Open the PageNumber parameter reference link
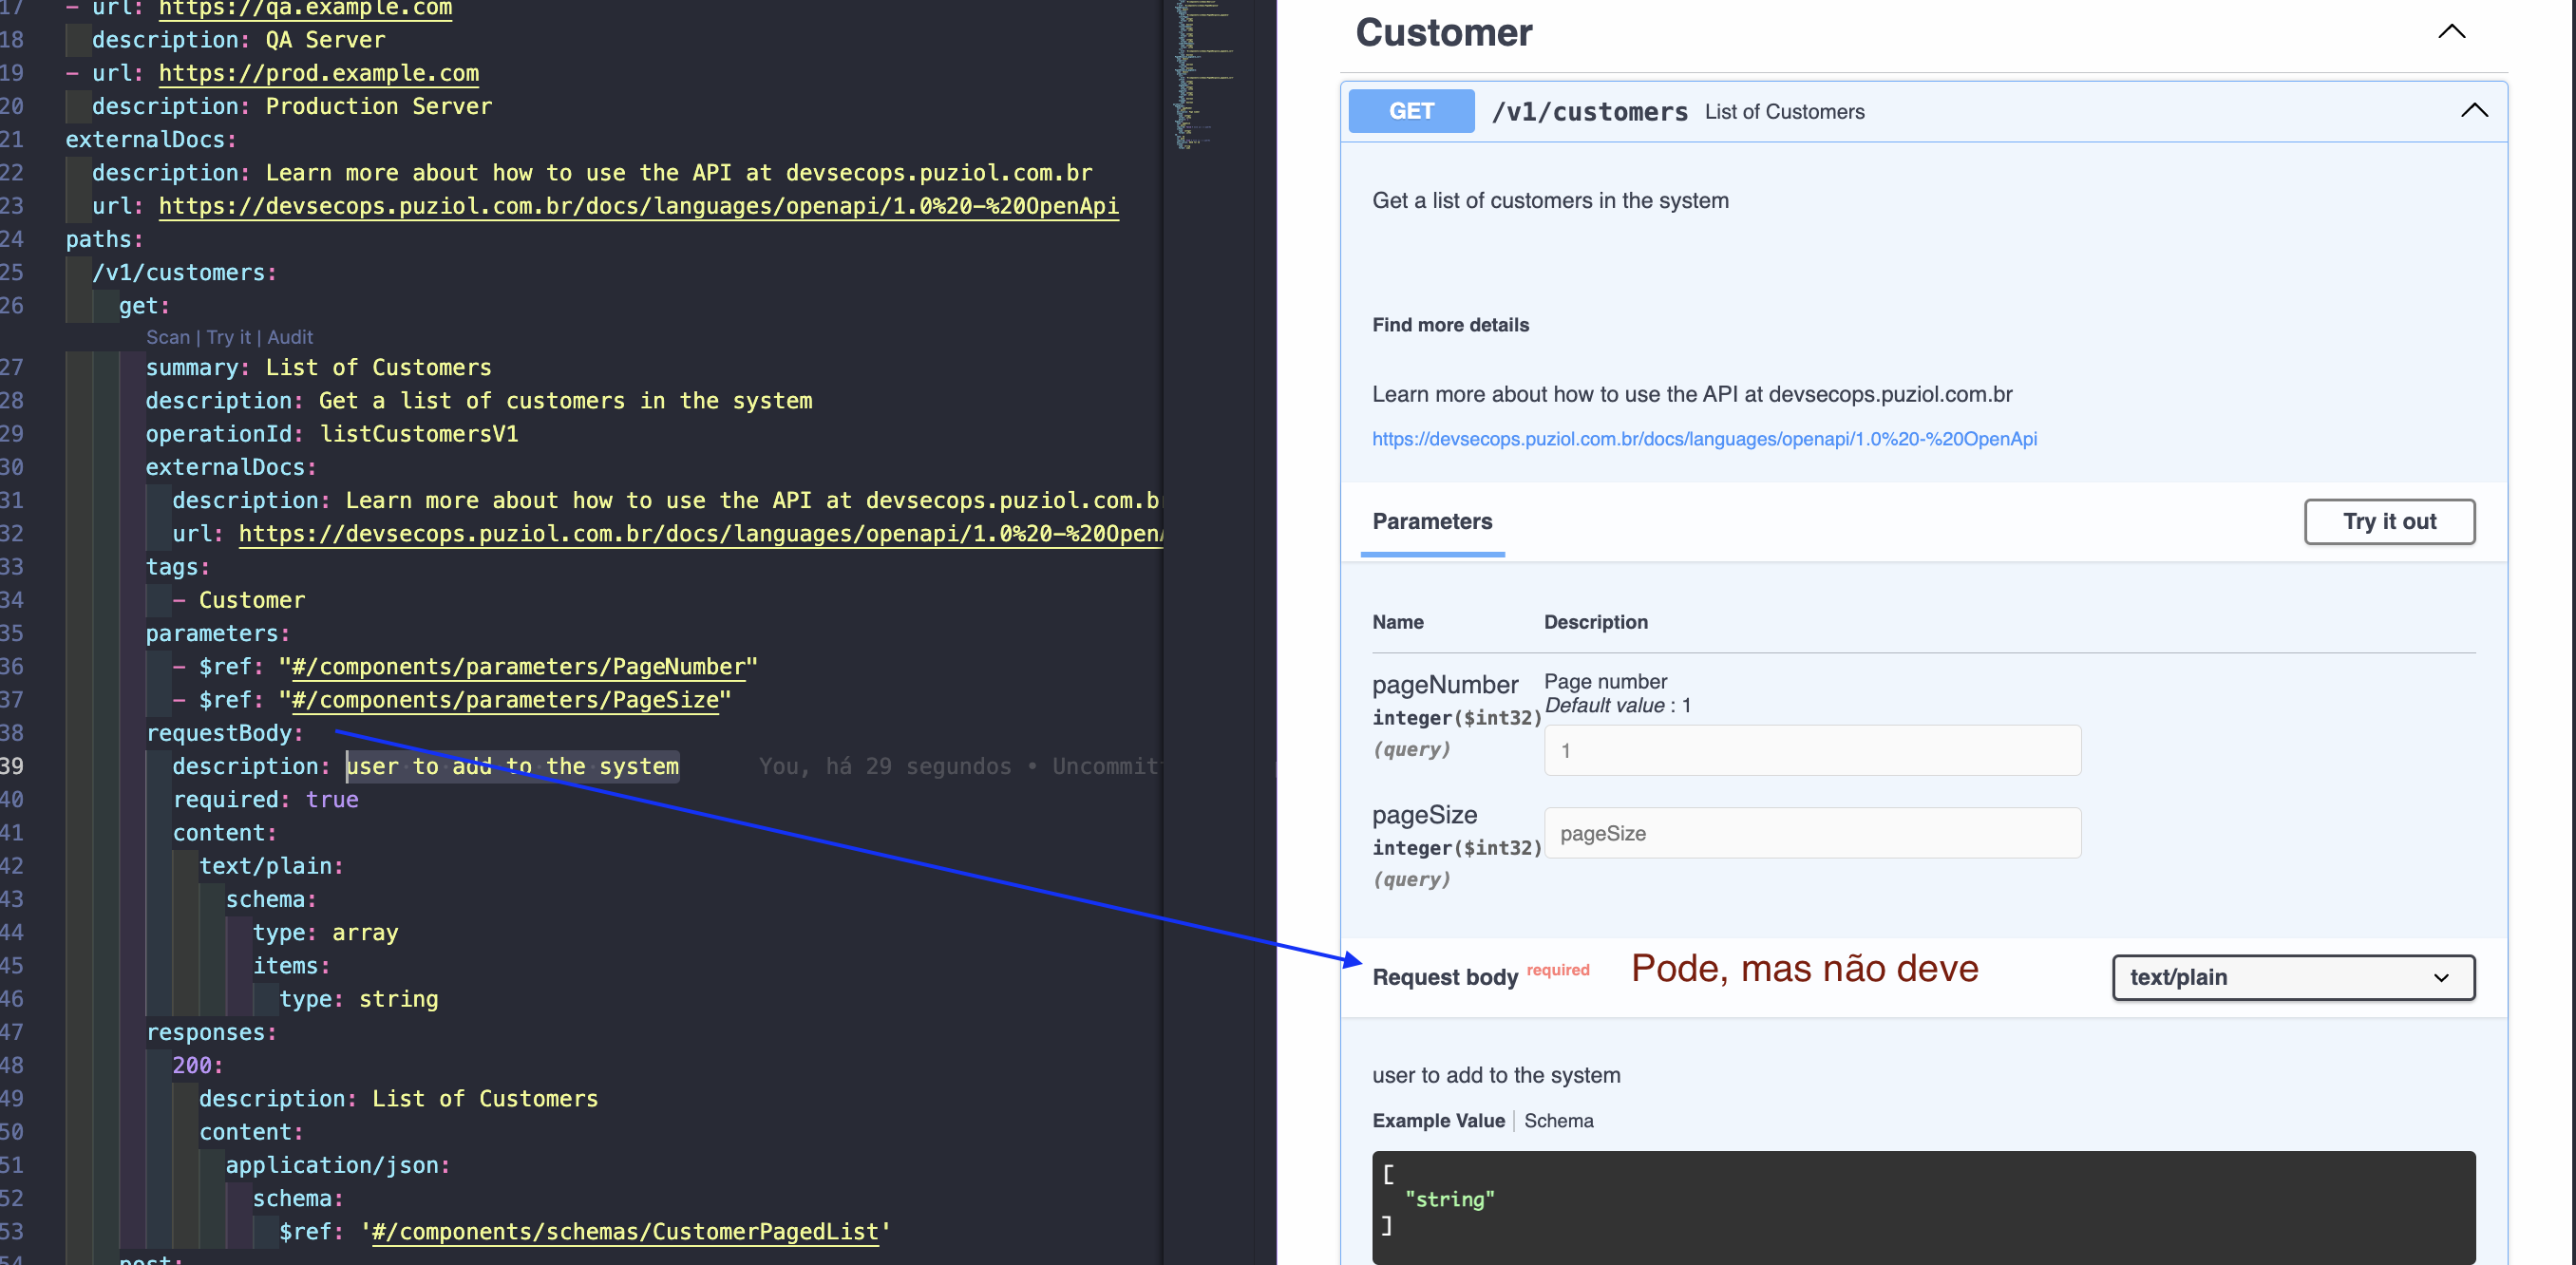 click(518, 667)
